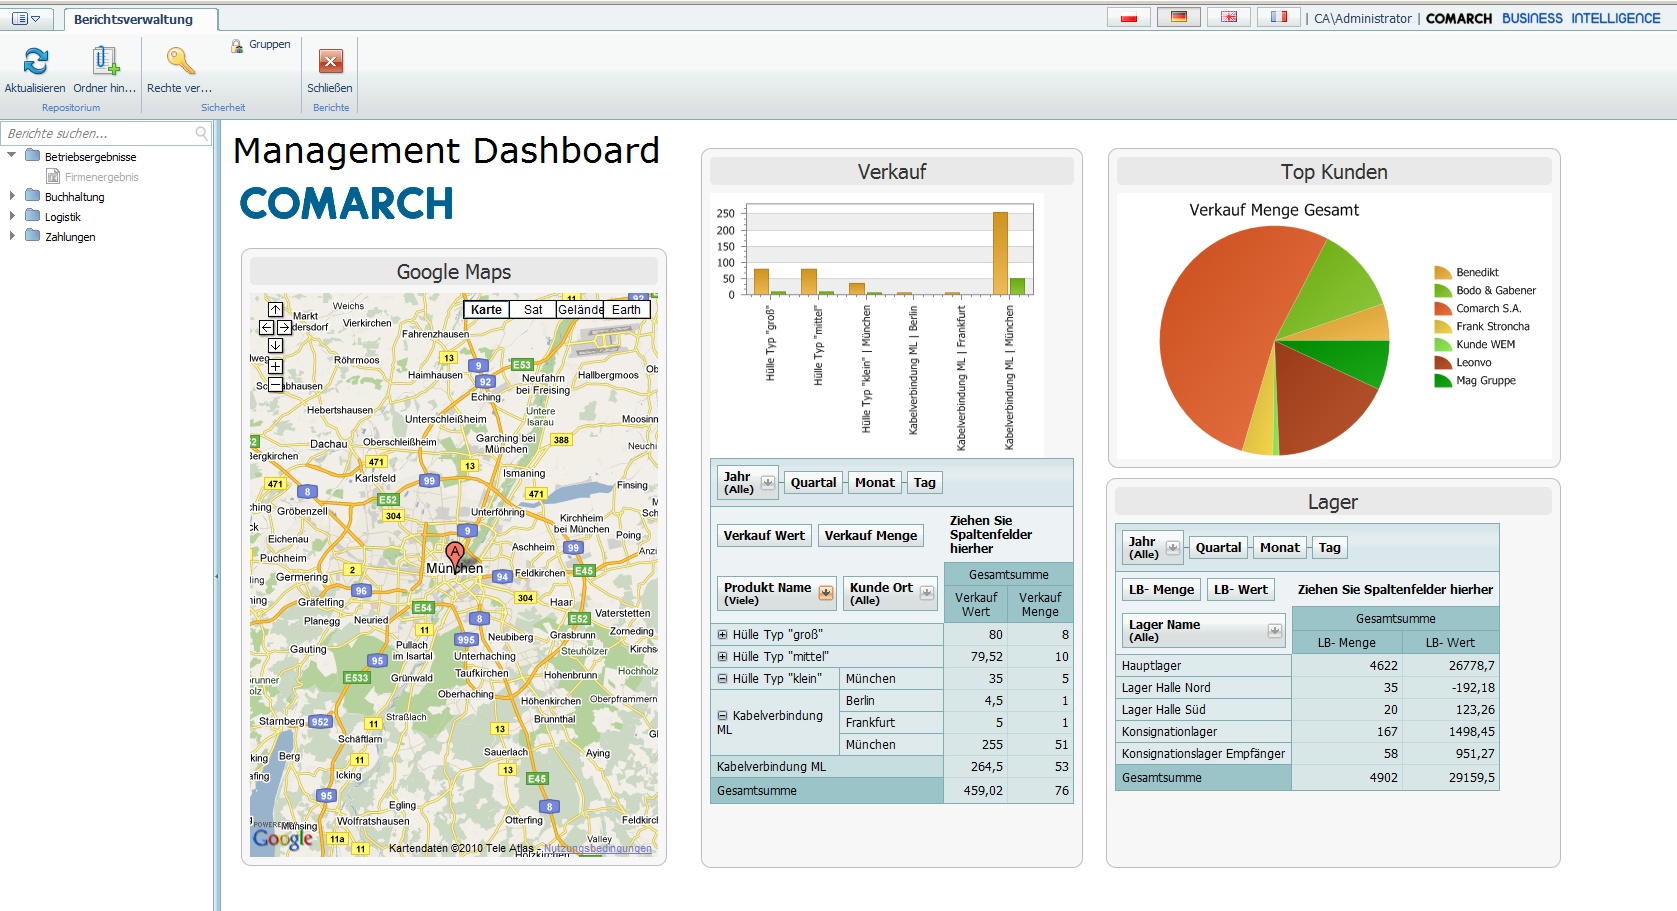This screenshot has height=911, width=1677.
Task: Select the French flag language button
Action: 1278,17
